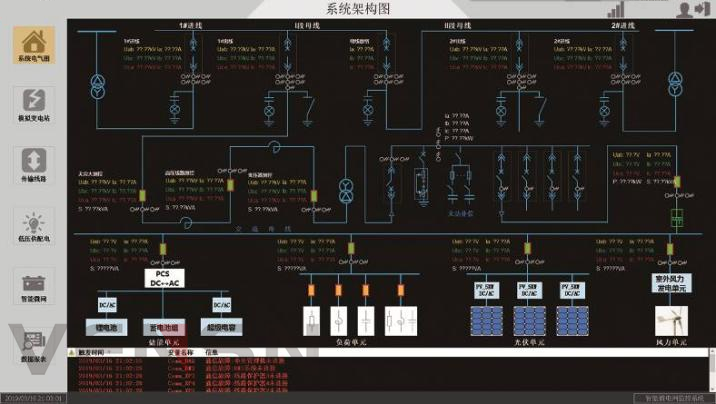
Task: Click the middle solar panel image
Action: (x=530, y=321)
